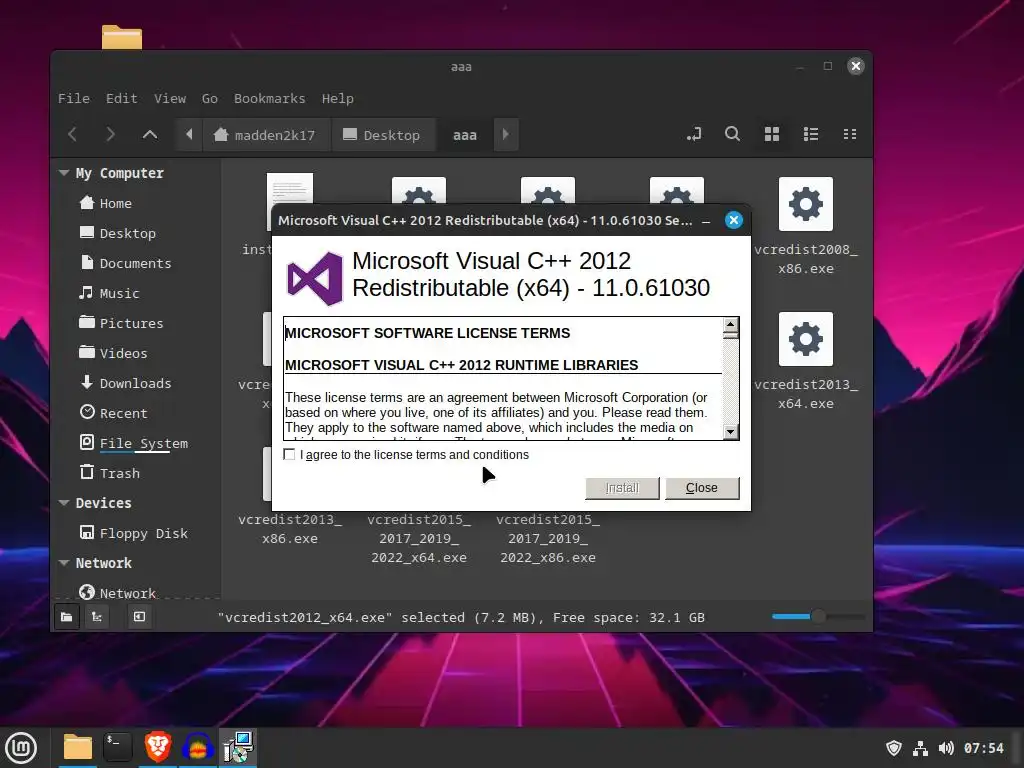This screenshot has height=768, width=1024.
Task: Adjust the icon zoom slider
Action: pos(818,616)
